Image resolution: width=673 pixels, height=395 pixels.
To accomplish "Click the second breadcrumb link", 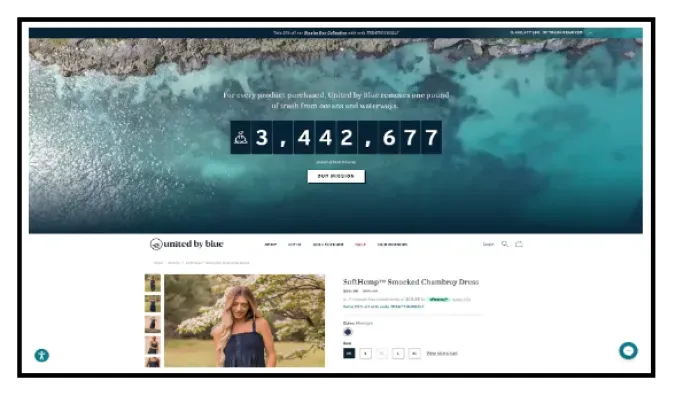I will point(174,263).
